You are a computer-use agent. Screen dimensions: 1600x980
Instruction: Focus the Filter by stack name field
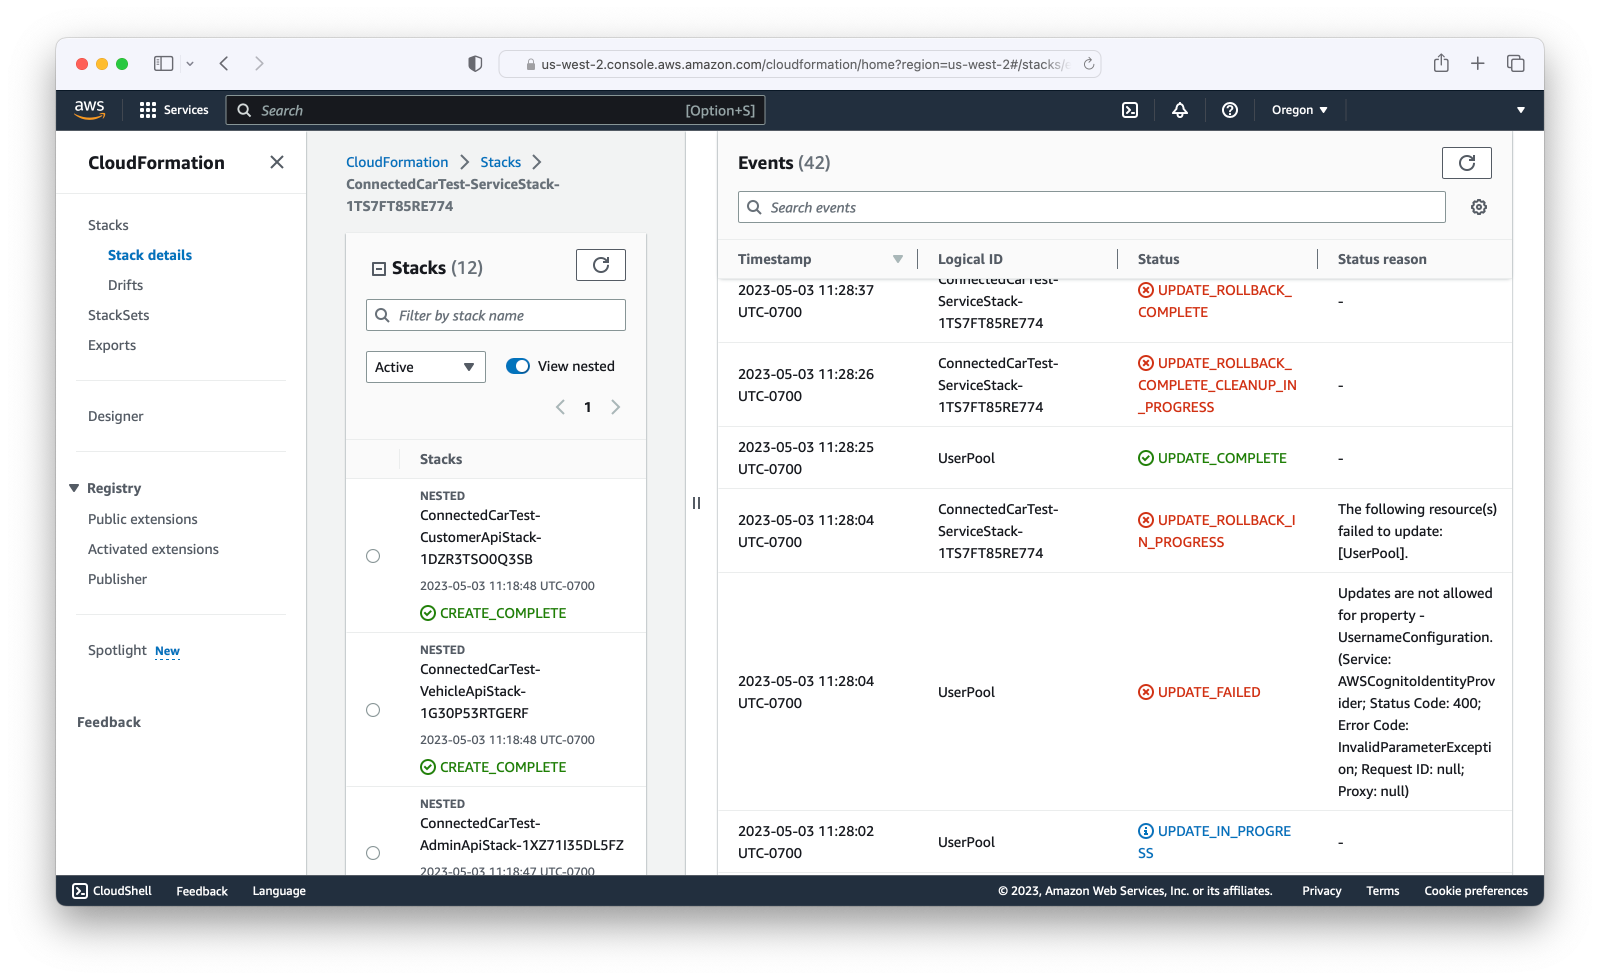[x=496, y=315]
